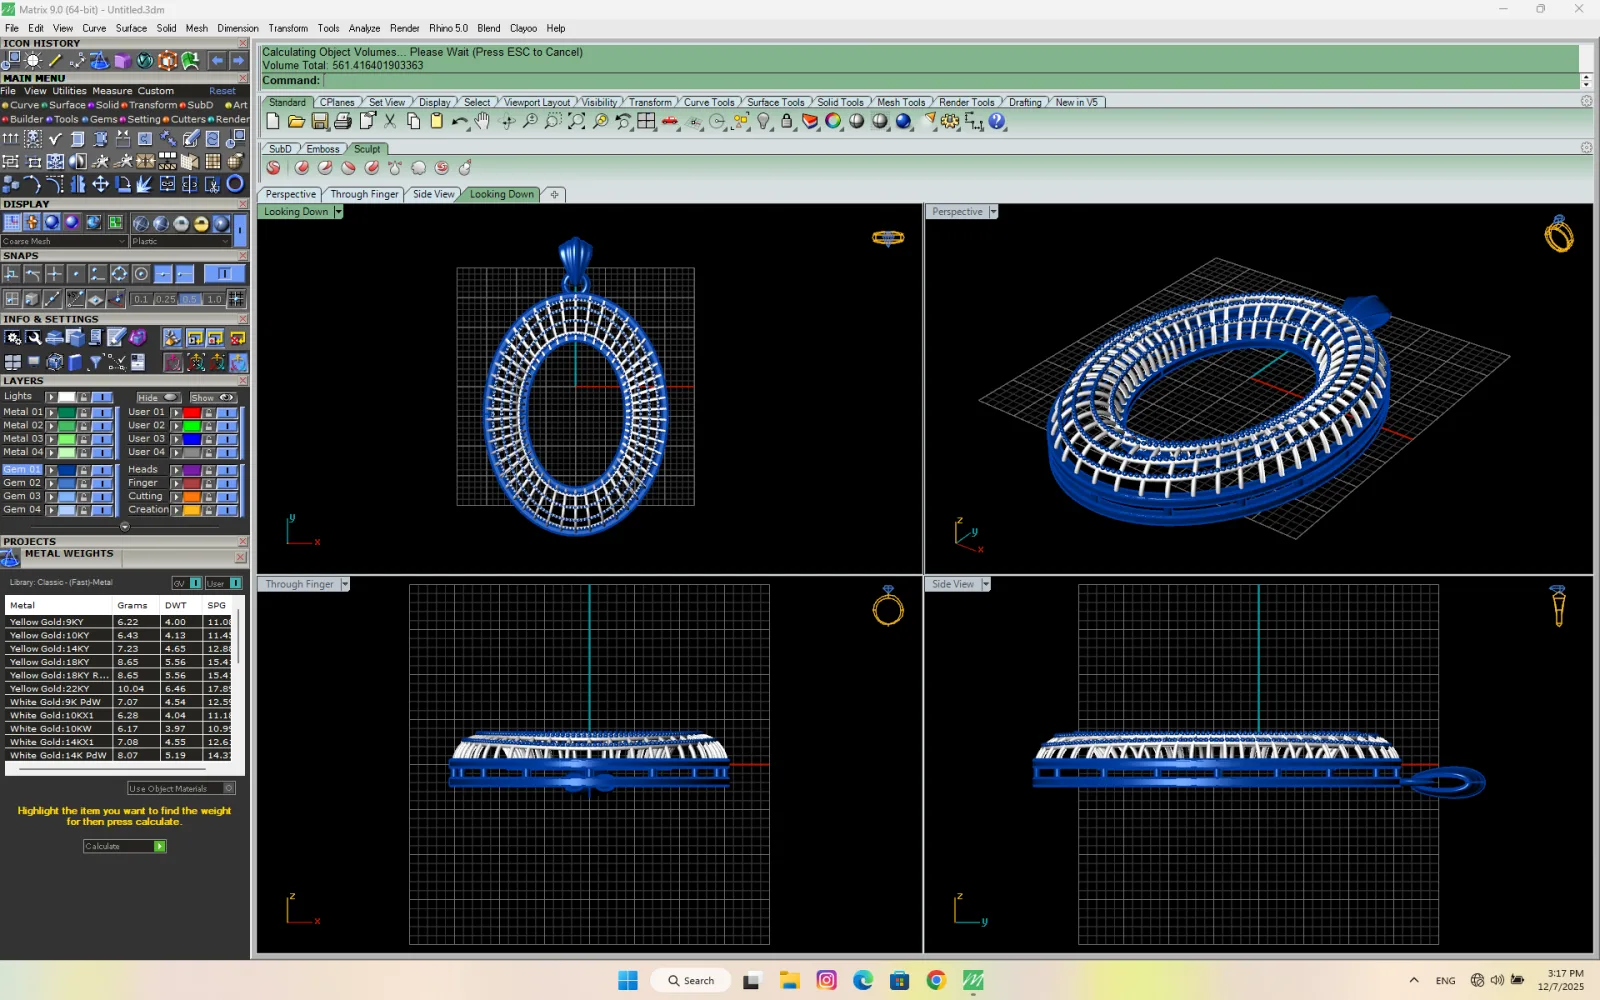Image resolution: width=1600 pixels, height=1000 pixels.
Task: Toggle the Use Object Materials option
Action: point(181,789)
